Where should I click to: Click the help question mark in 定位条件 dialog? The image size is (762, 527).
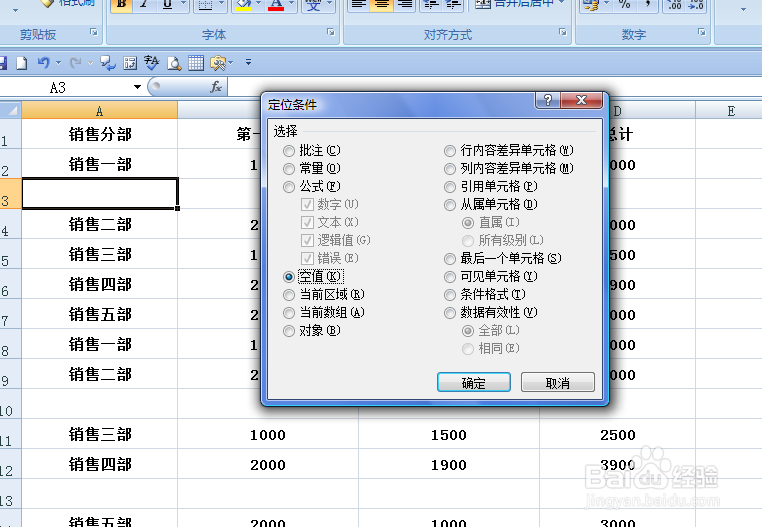pyautogui.click(x=548, y=100)
